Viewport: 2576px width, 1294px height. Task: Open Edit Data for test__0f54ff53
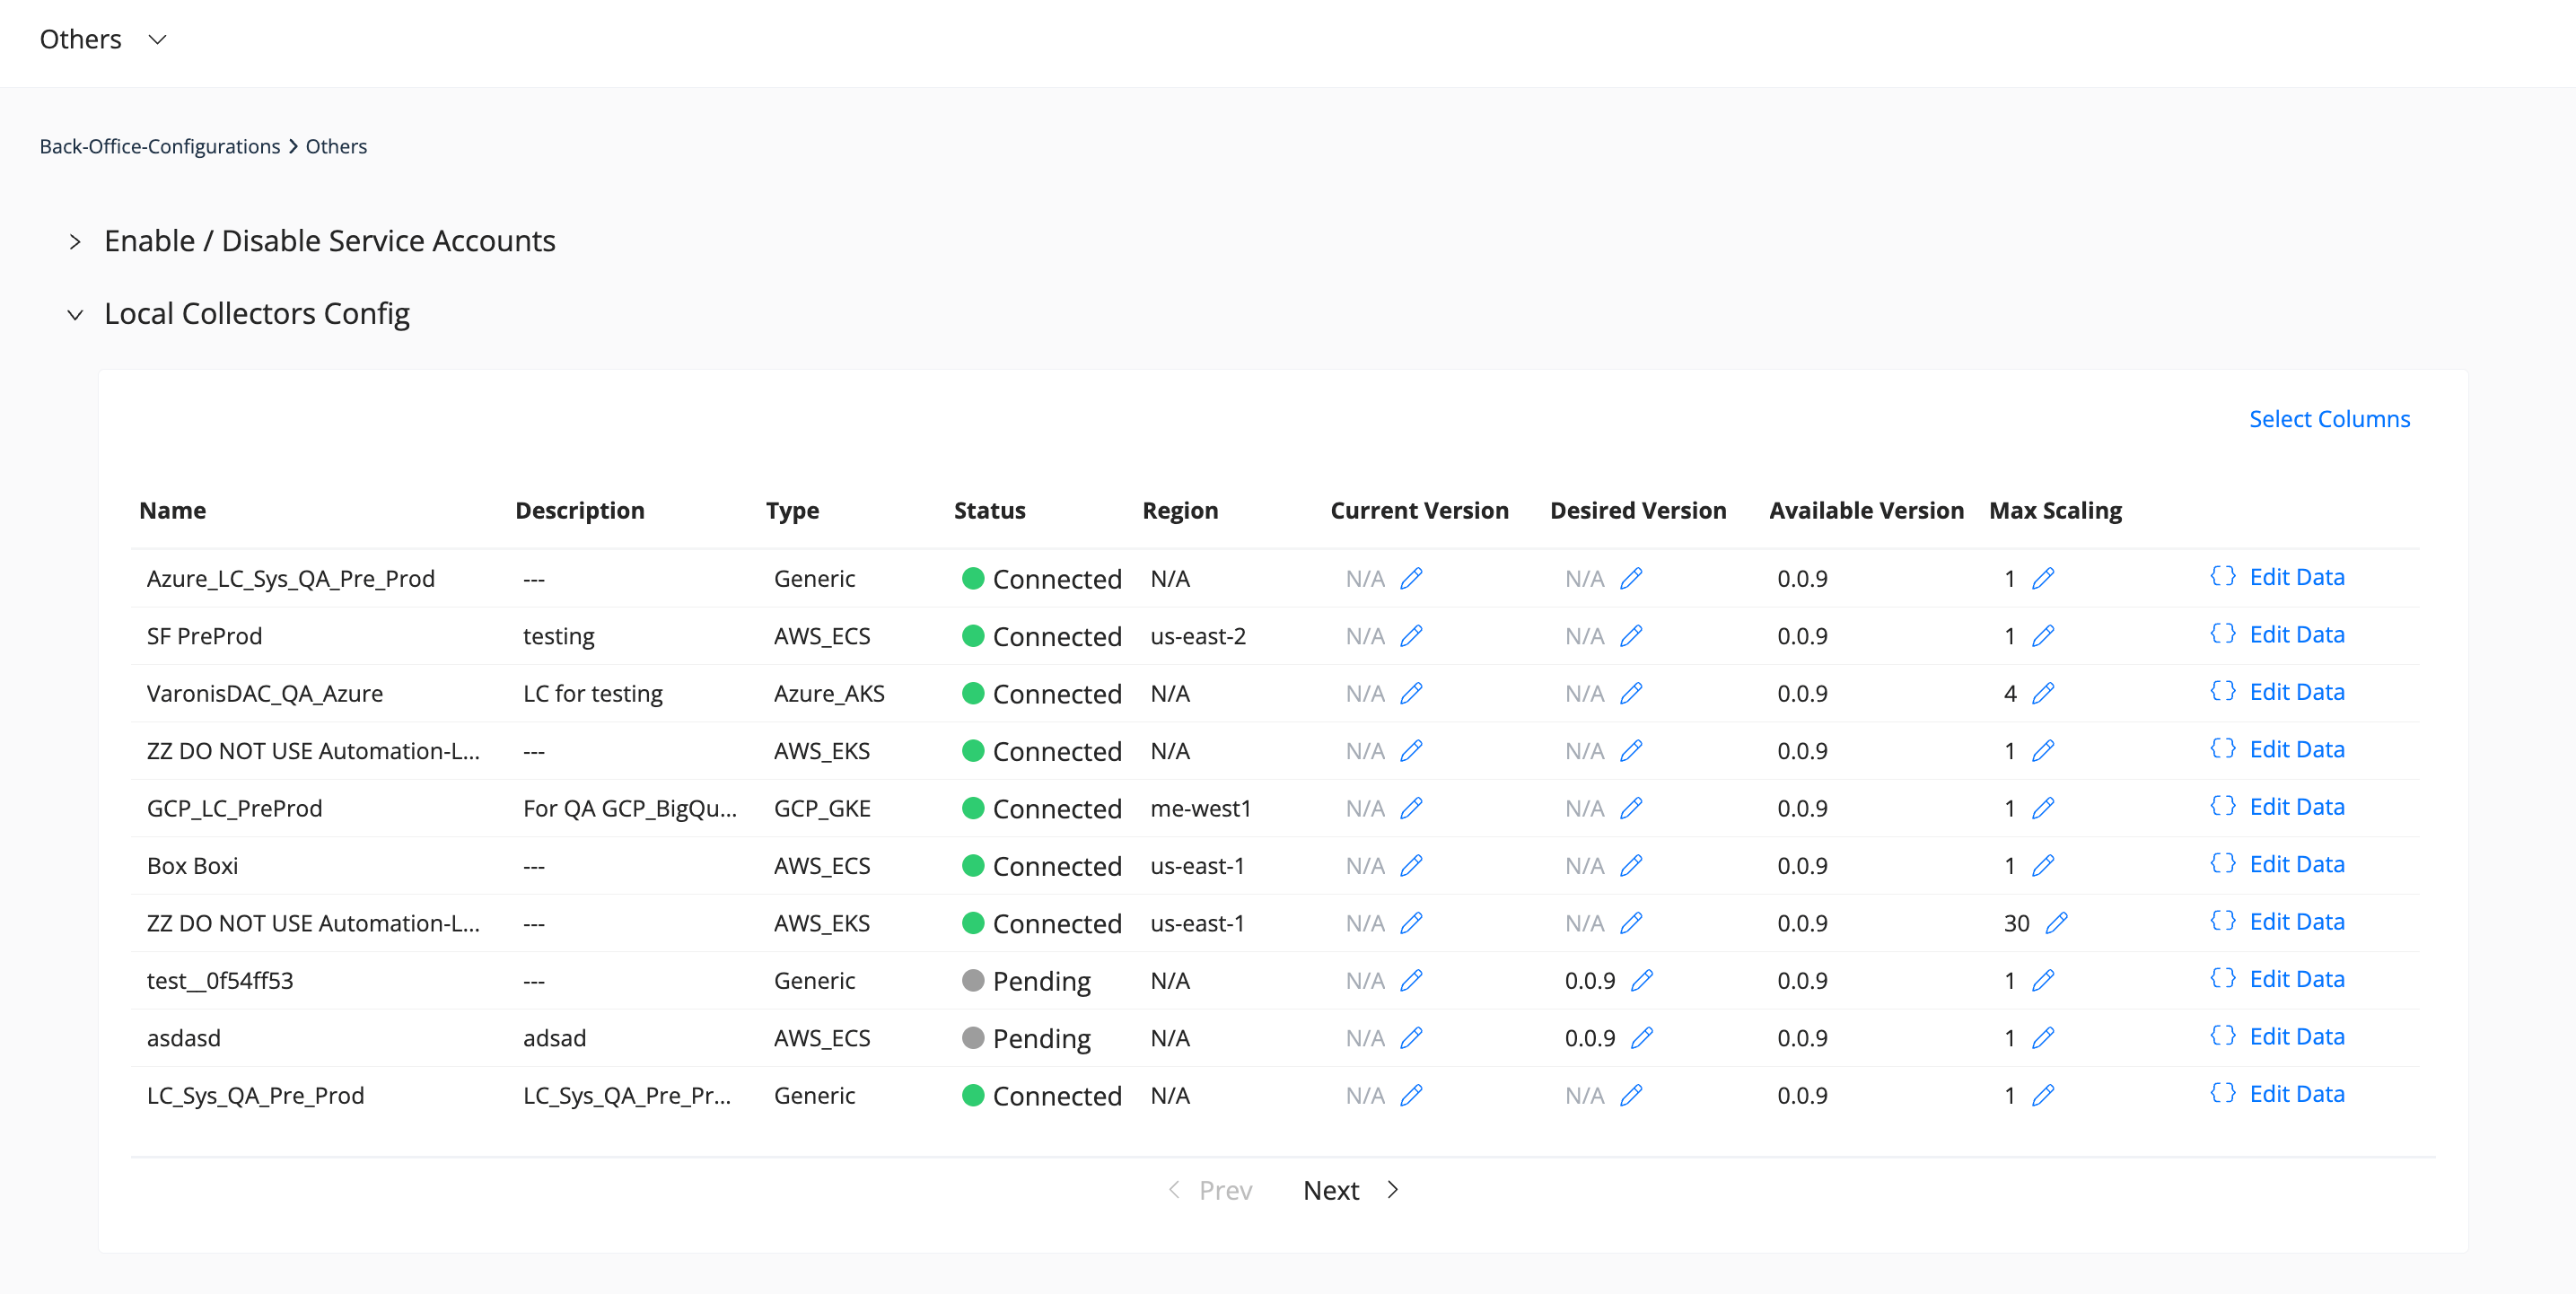coord(2277,979)
